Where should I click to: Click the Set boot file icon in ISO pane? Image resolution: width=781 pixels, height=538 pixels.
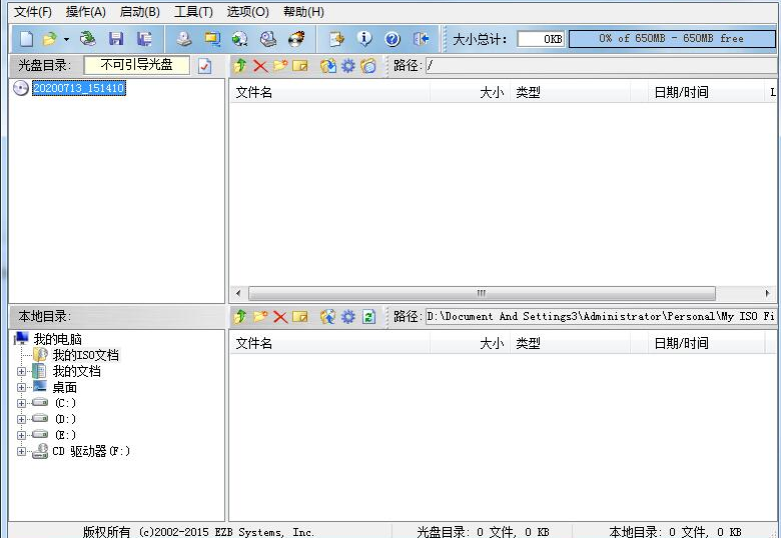click(x=369, y=66)
